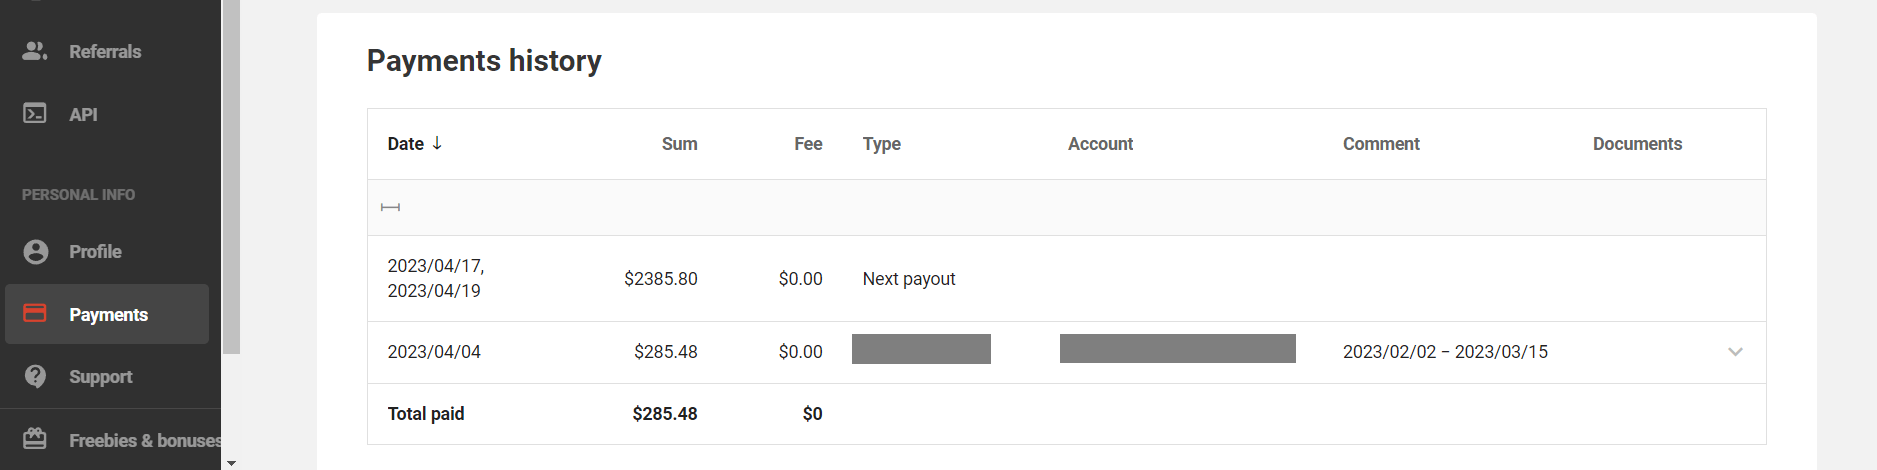Click the Type column header
The width and height of the screenshot is (1877, 470).
click(881, 144)
